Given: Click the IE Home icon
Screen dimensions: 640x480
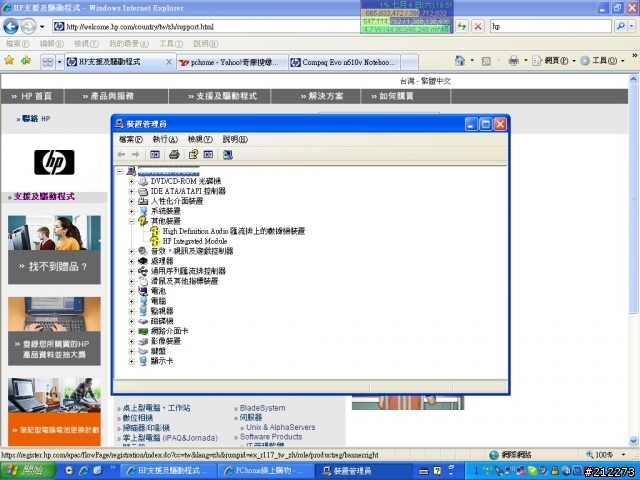Looking at the screenshot, I should pos(460,60).
